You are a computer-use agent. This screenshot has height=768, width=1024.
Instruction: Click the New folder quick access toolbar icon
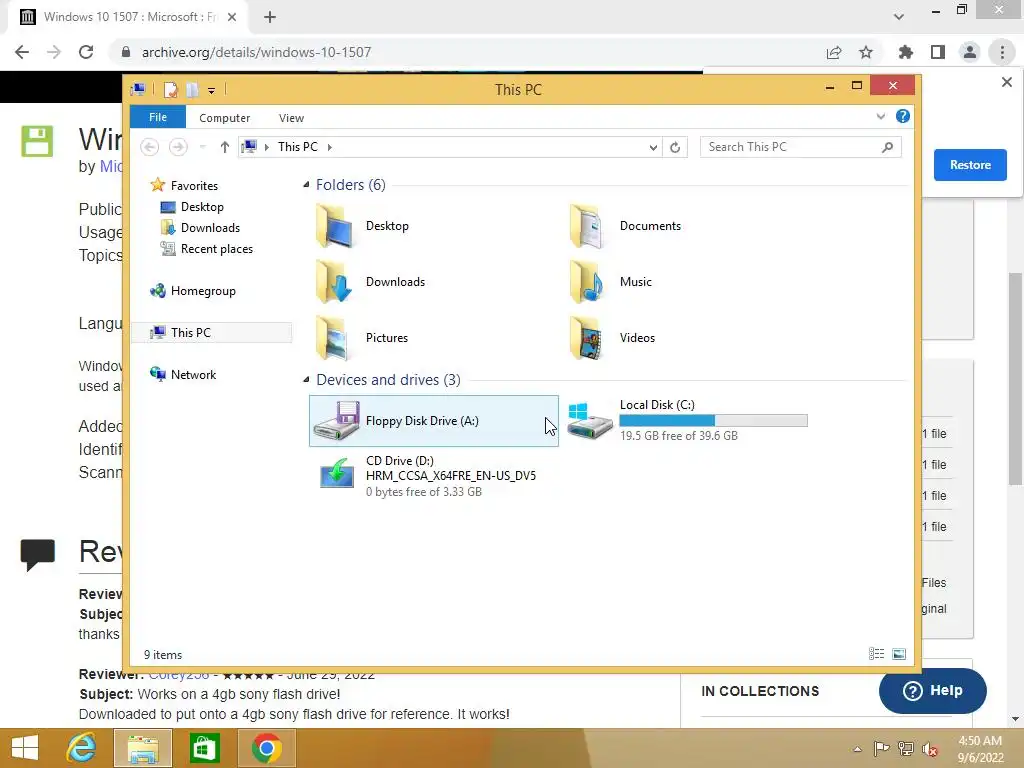pos(192,89)
